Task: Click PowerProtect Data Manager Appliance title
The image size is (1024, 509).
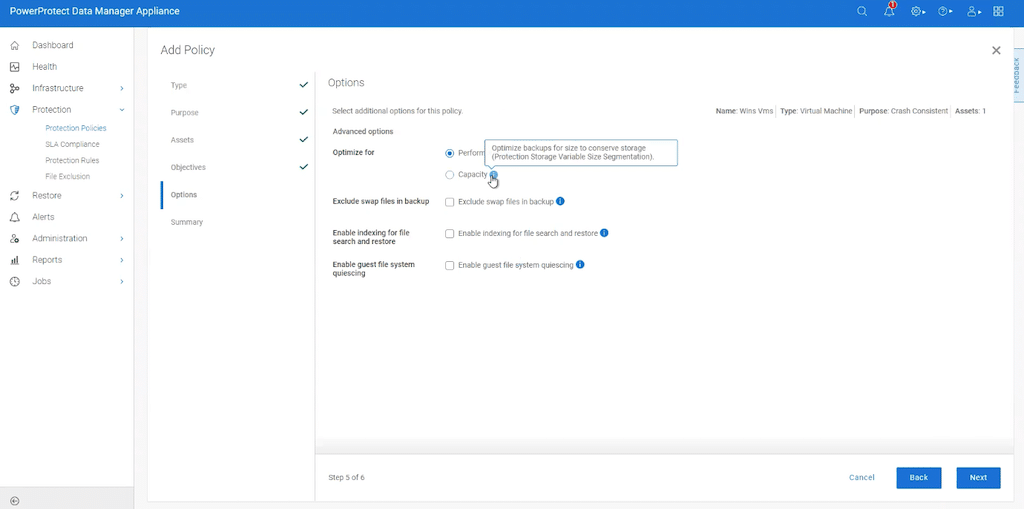Action: [95, 11]
